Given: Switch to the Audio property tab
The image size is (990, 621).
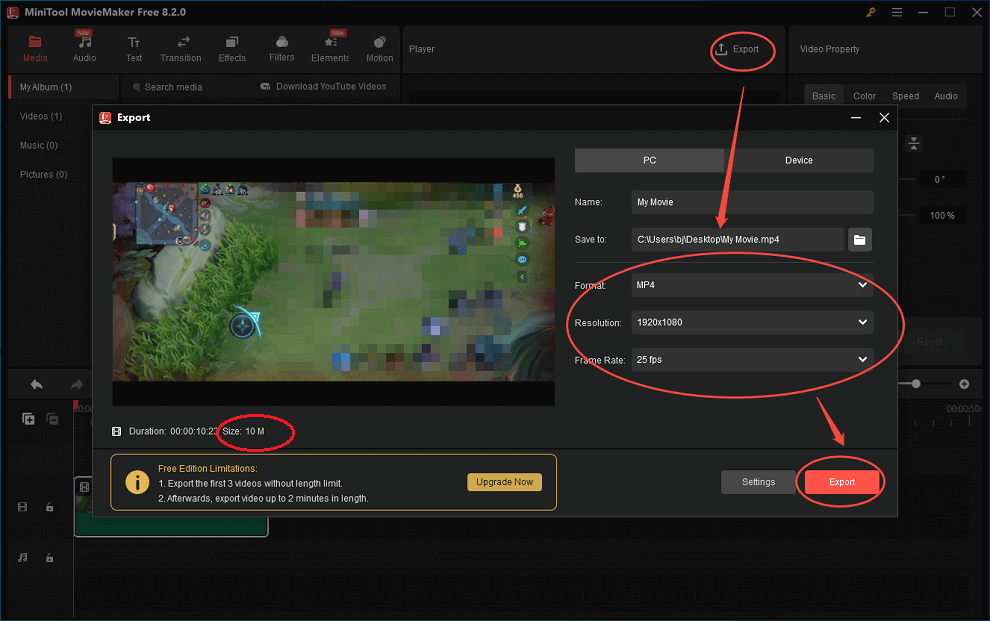Looking at the screenshot, I should pyautogui.click(x=946, y=96).
